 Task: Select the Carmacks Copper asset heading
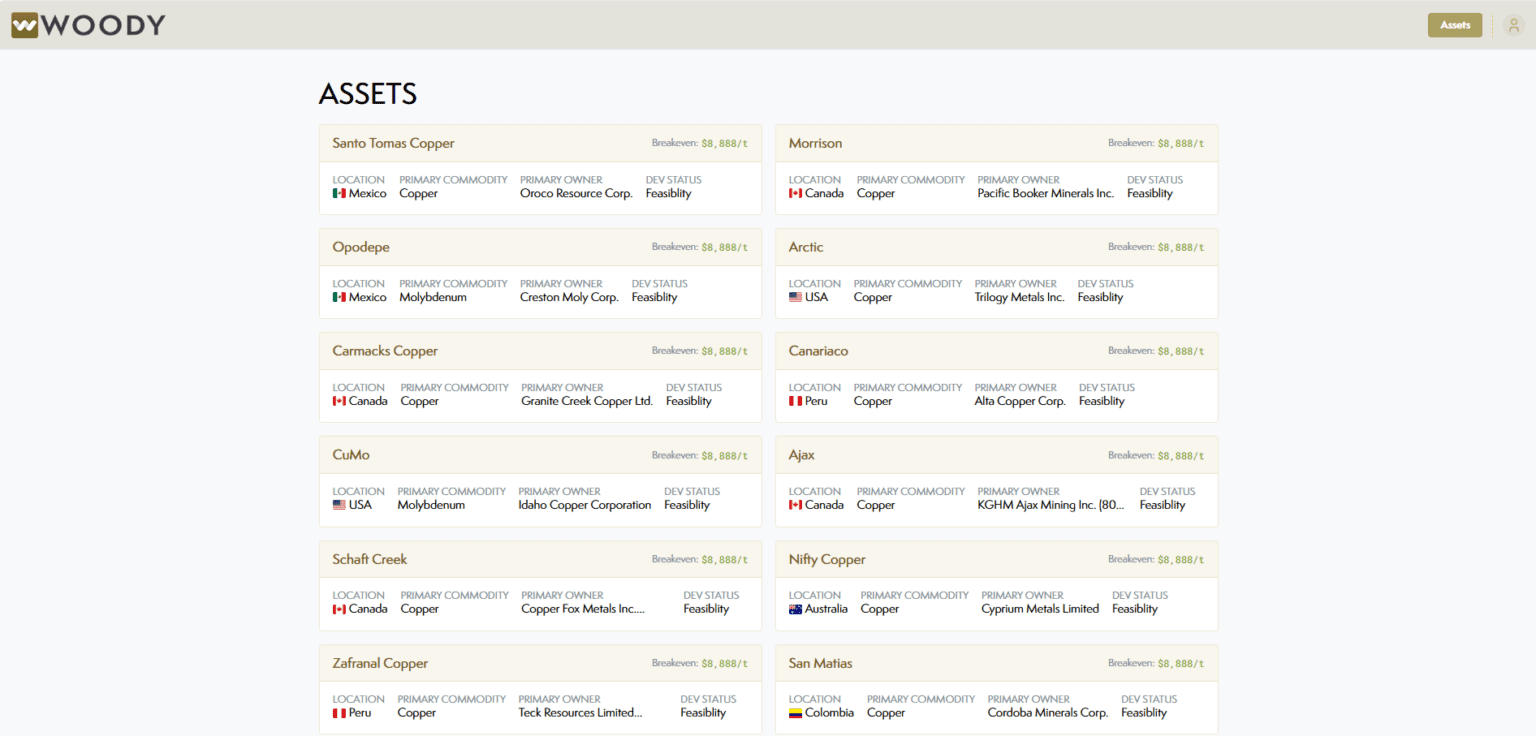(385, 351)
